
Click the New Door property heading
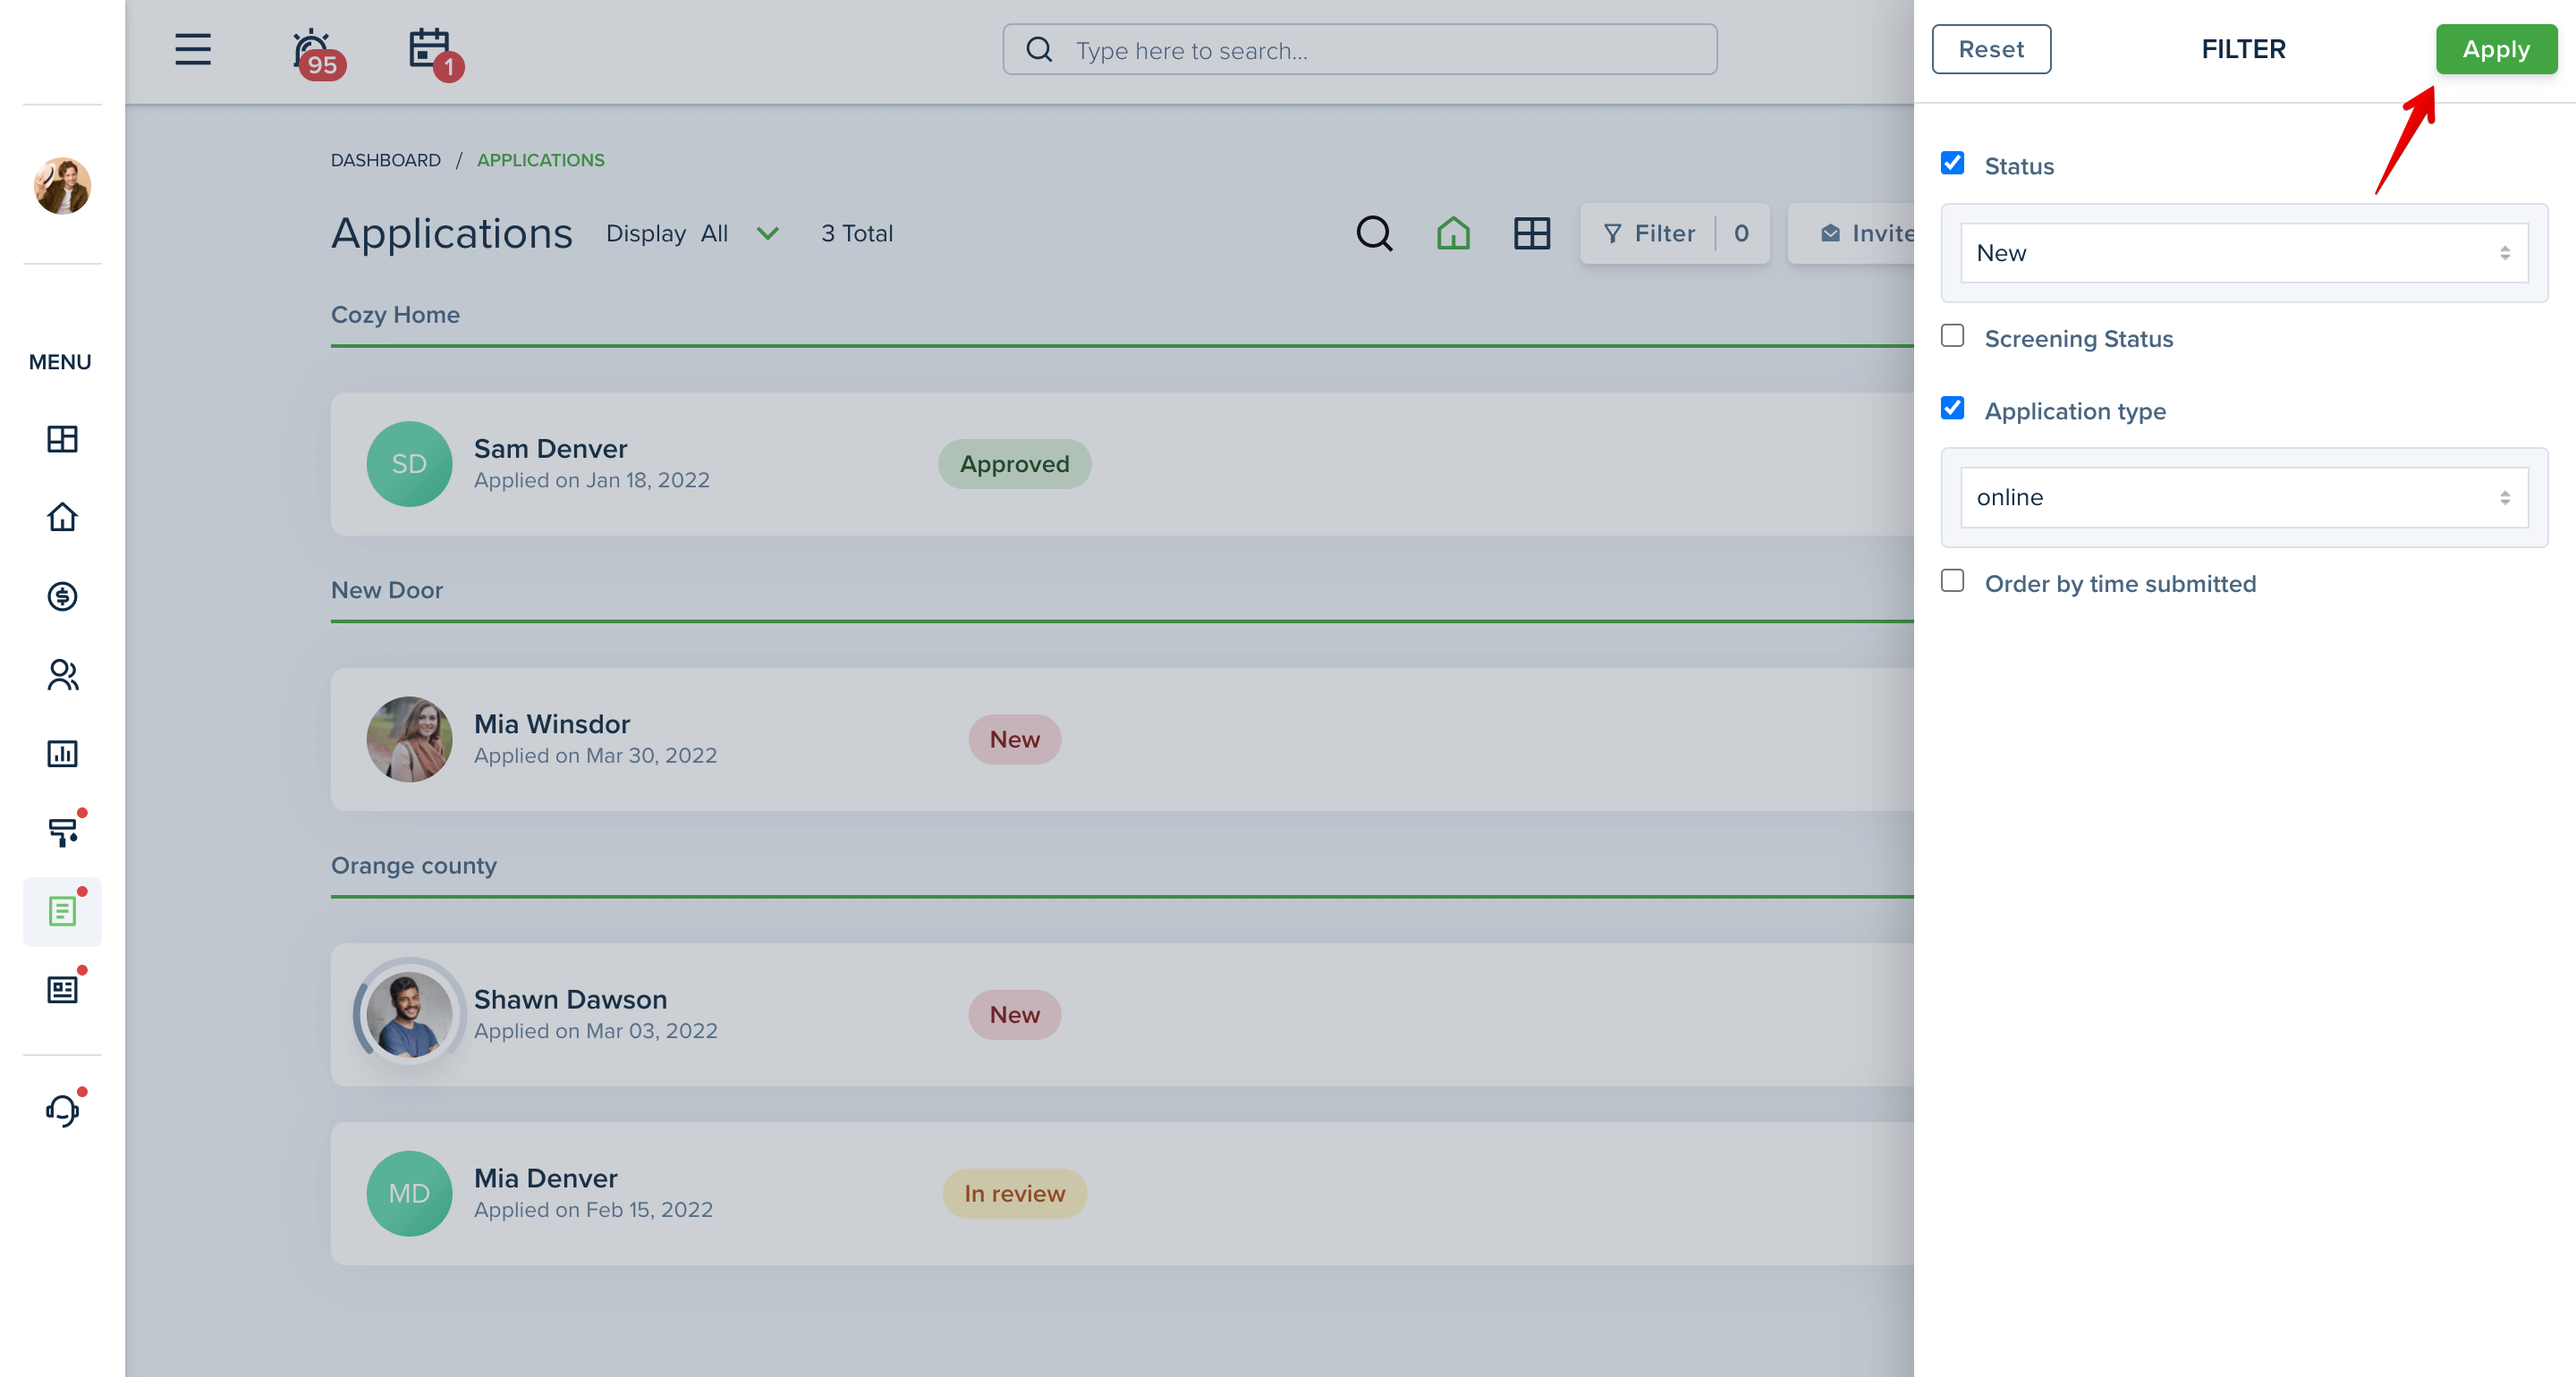click(x=386, y=590)
